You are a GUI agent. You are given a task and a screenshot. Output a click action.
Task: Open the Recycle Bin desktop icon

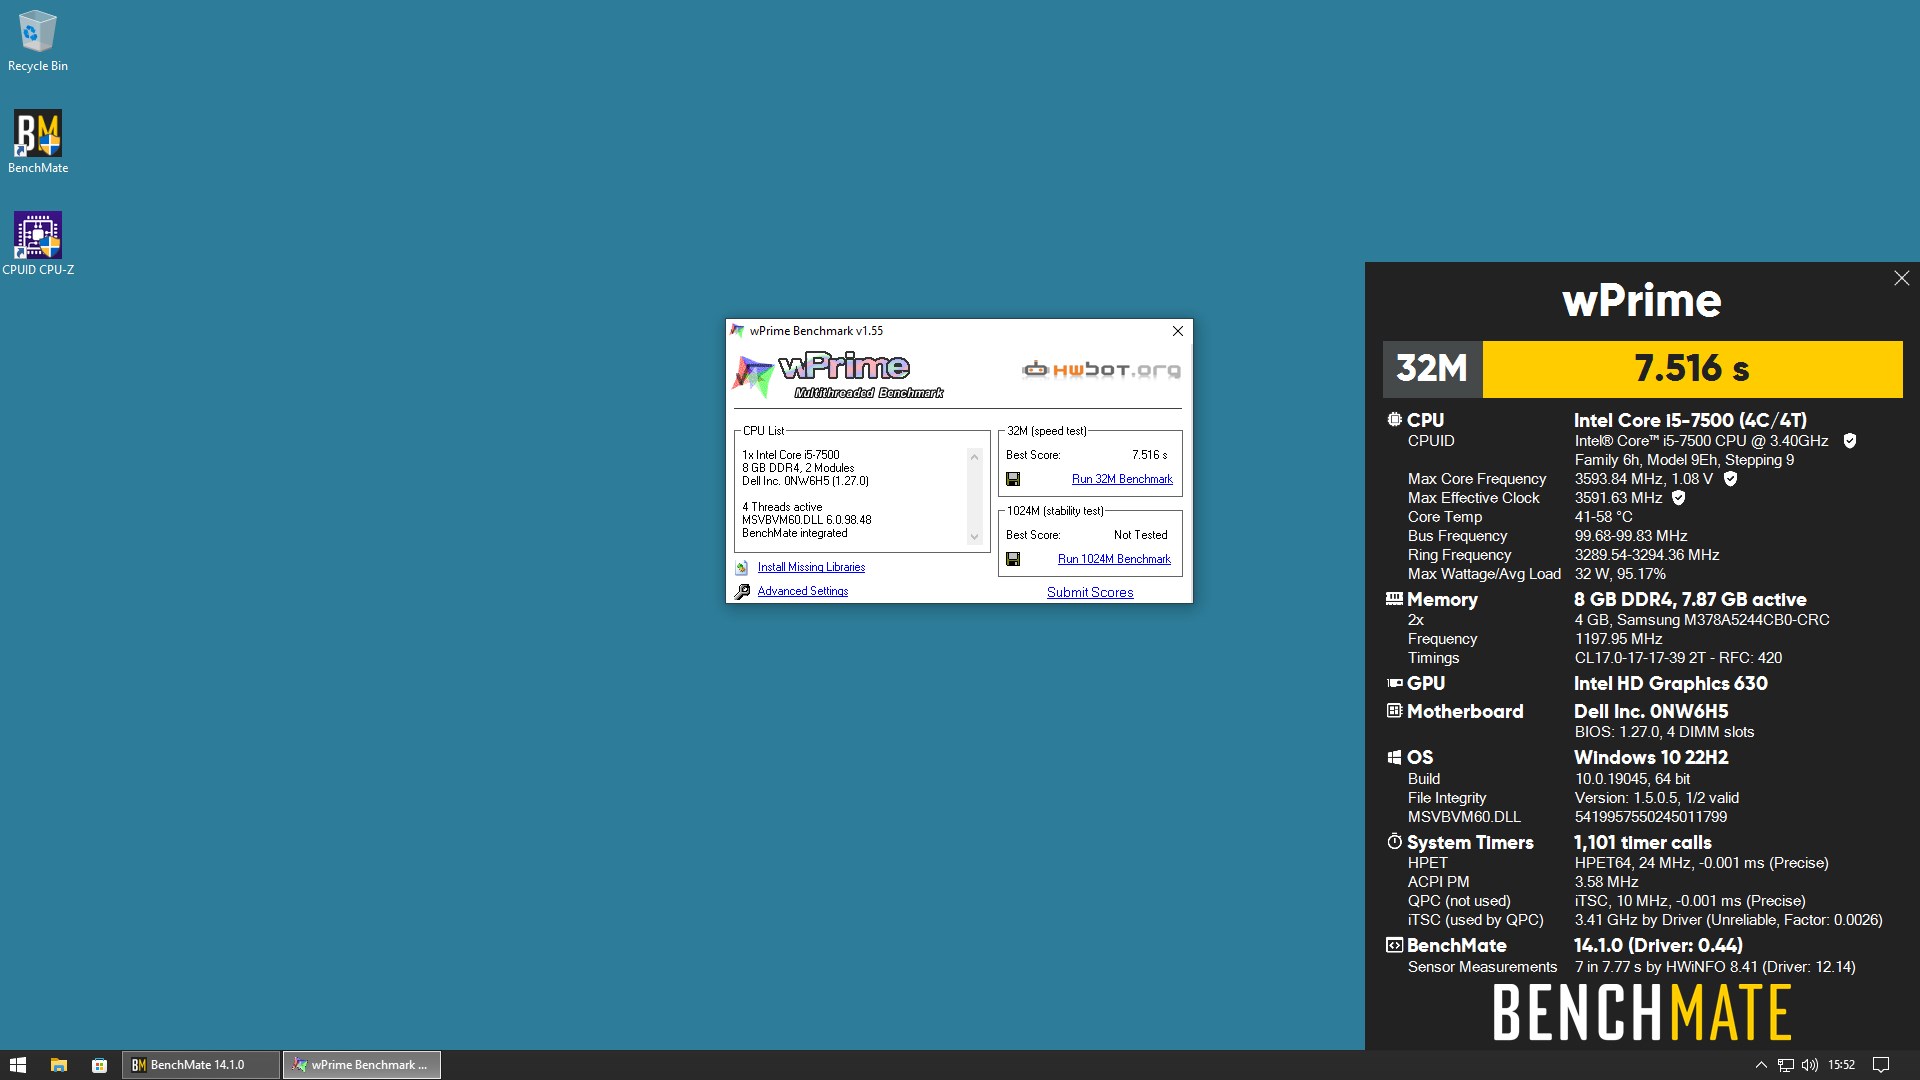(38, 41)
